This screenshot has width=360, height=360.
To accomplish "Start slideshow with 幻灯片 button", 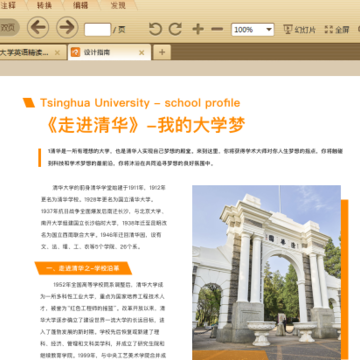I will coord(300,30).
